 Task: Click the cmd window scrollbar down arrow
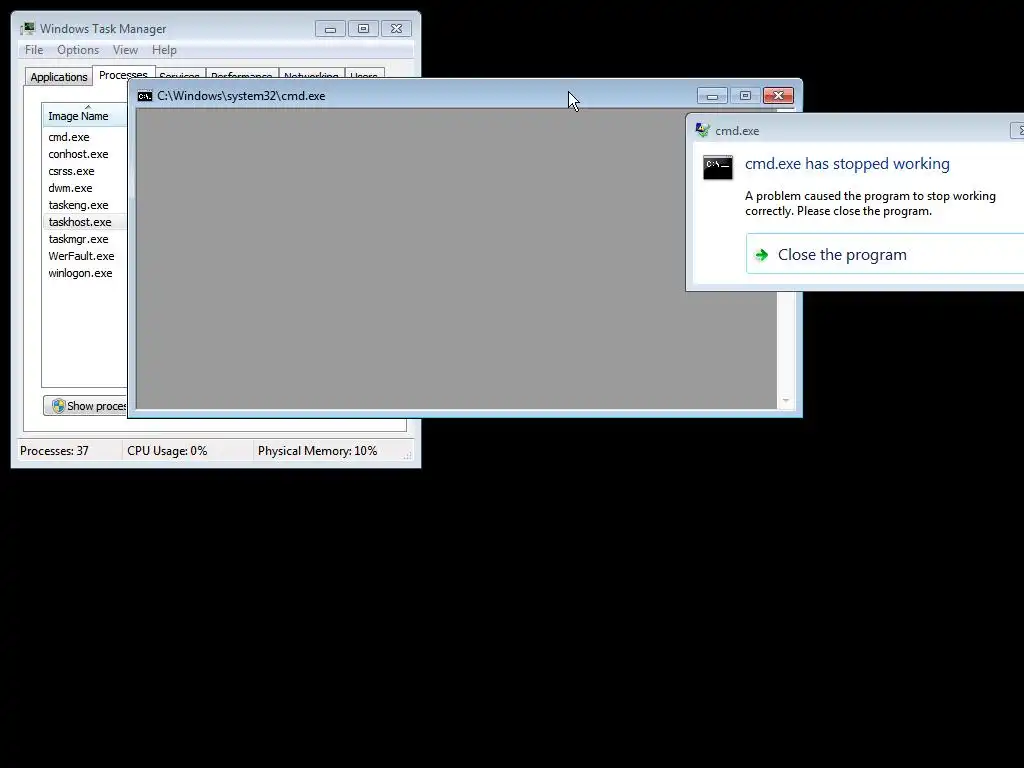786,400
